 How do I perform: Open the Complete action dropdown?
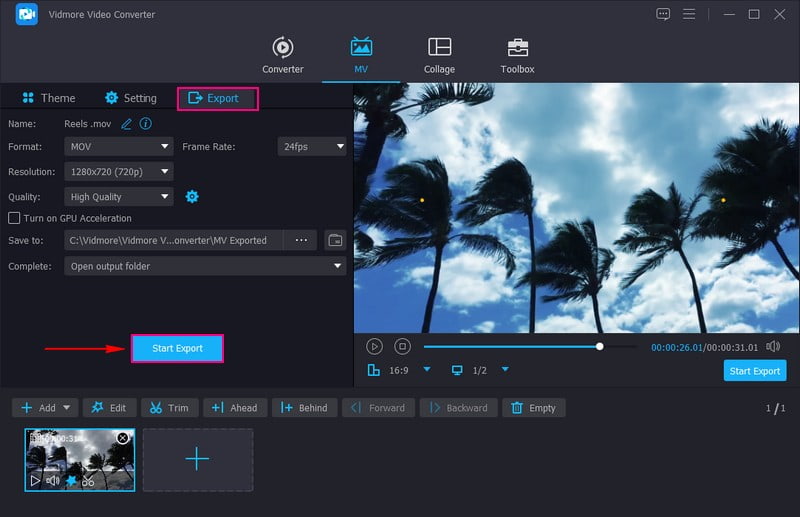(x=205, y=266)
